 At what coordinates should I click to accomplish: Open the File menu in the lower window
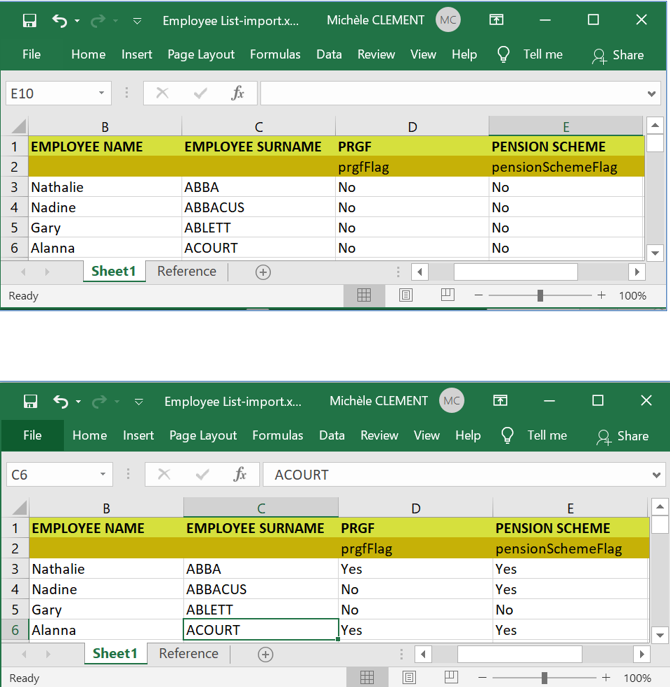33,435
